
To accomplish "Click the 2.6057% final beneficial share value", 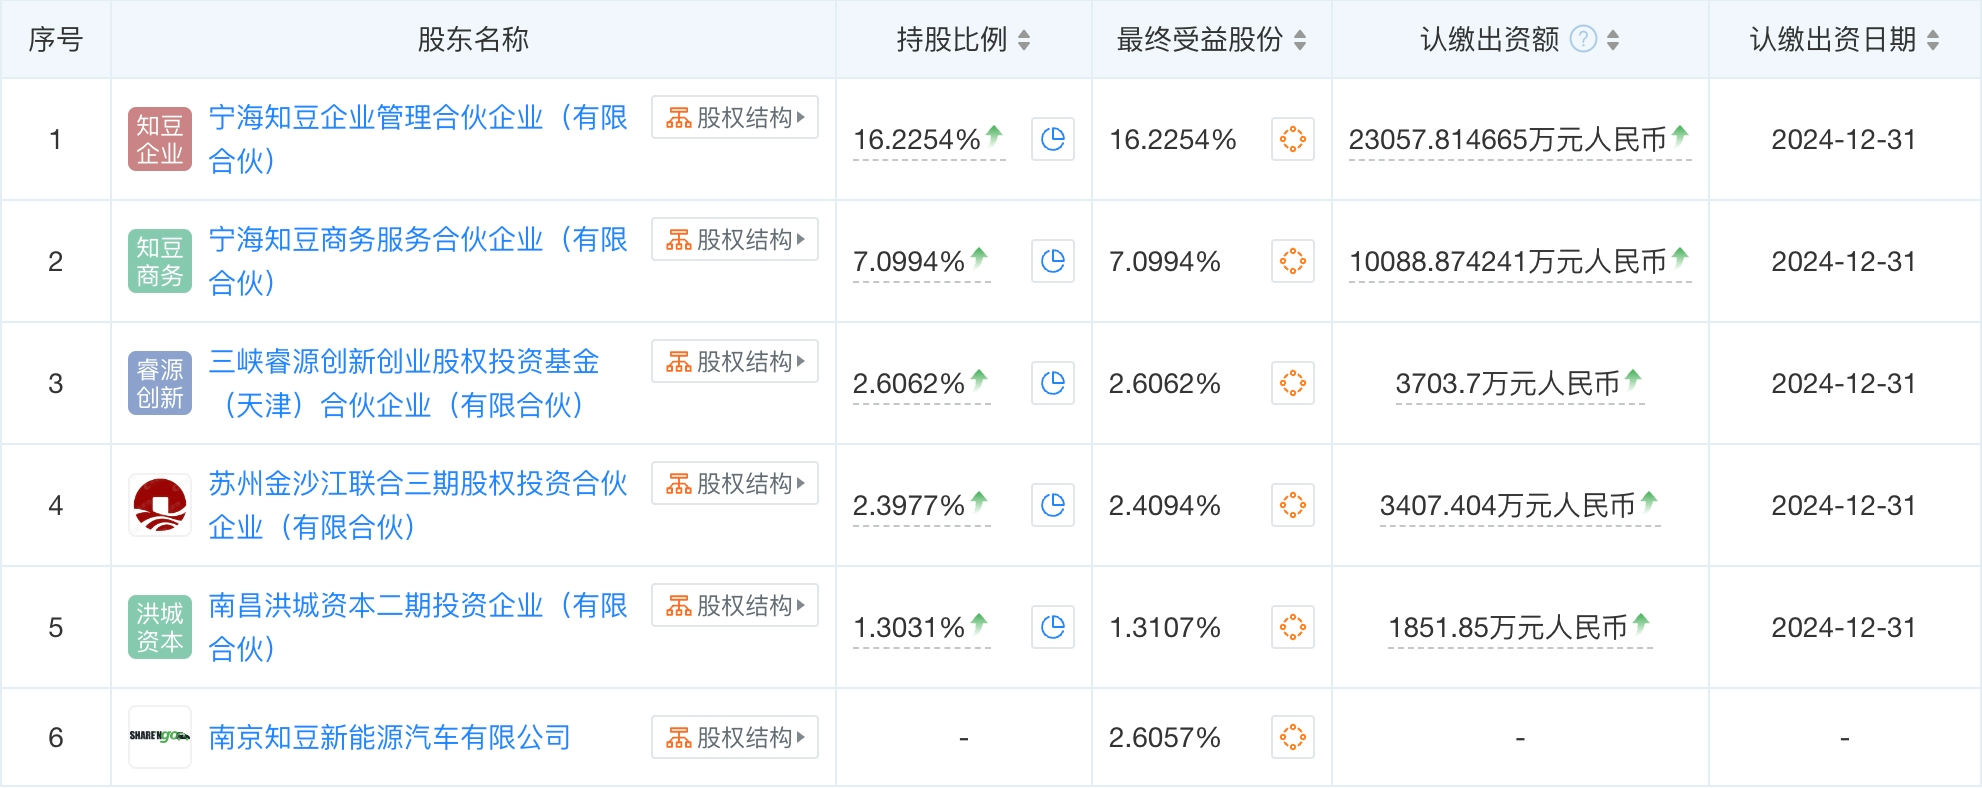I will coord(1165,738).
